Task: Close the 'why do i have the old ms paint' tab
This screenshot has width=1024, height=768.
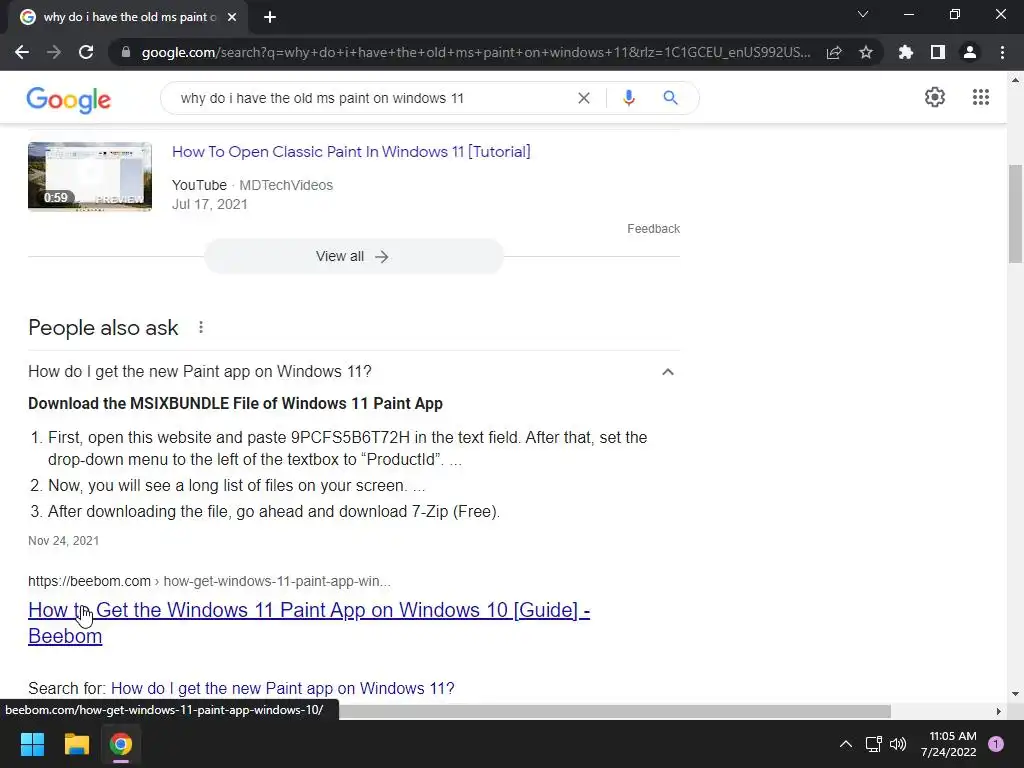Action: click(x=232, y=17)
